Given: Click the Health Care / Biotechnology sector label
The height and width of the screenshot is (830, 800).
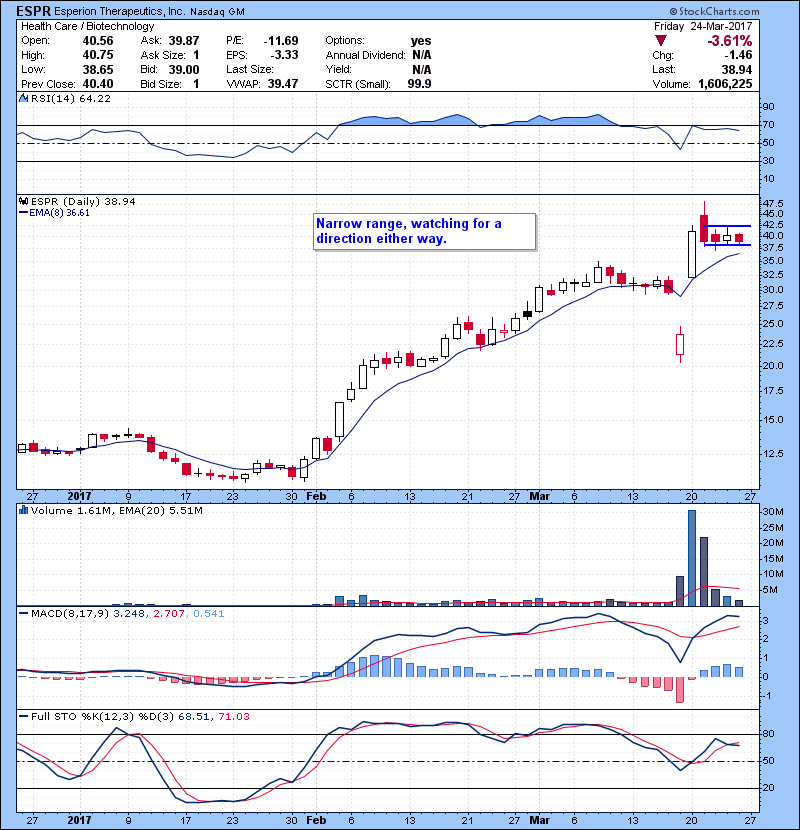Looking at the screenshot, I should point(88,26).
